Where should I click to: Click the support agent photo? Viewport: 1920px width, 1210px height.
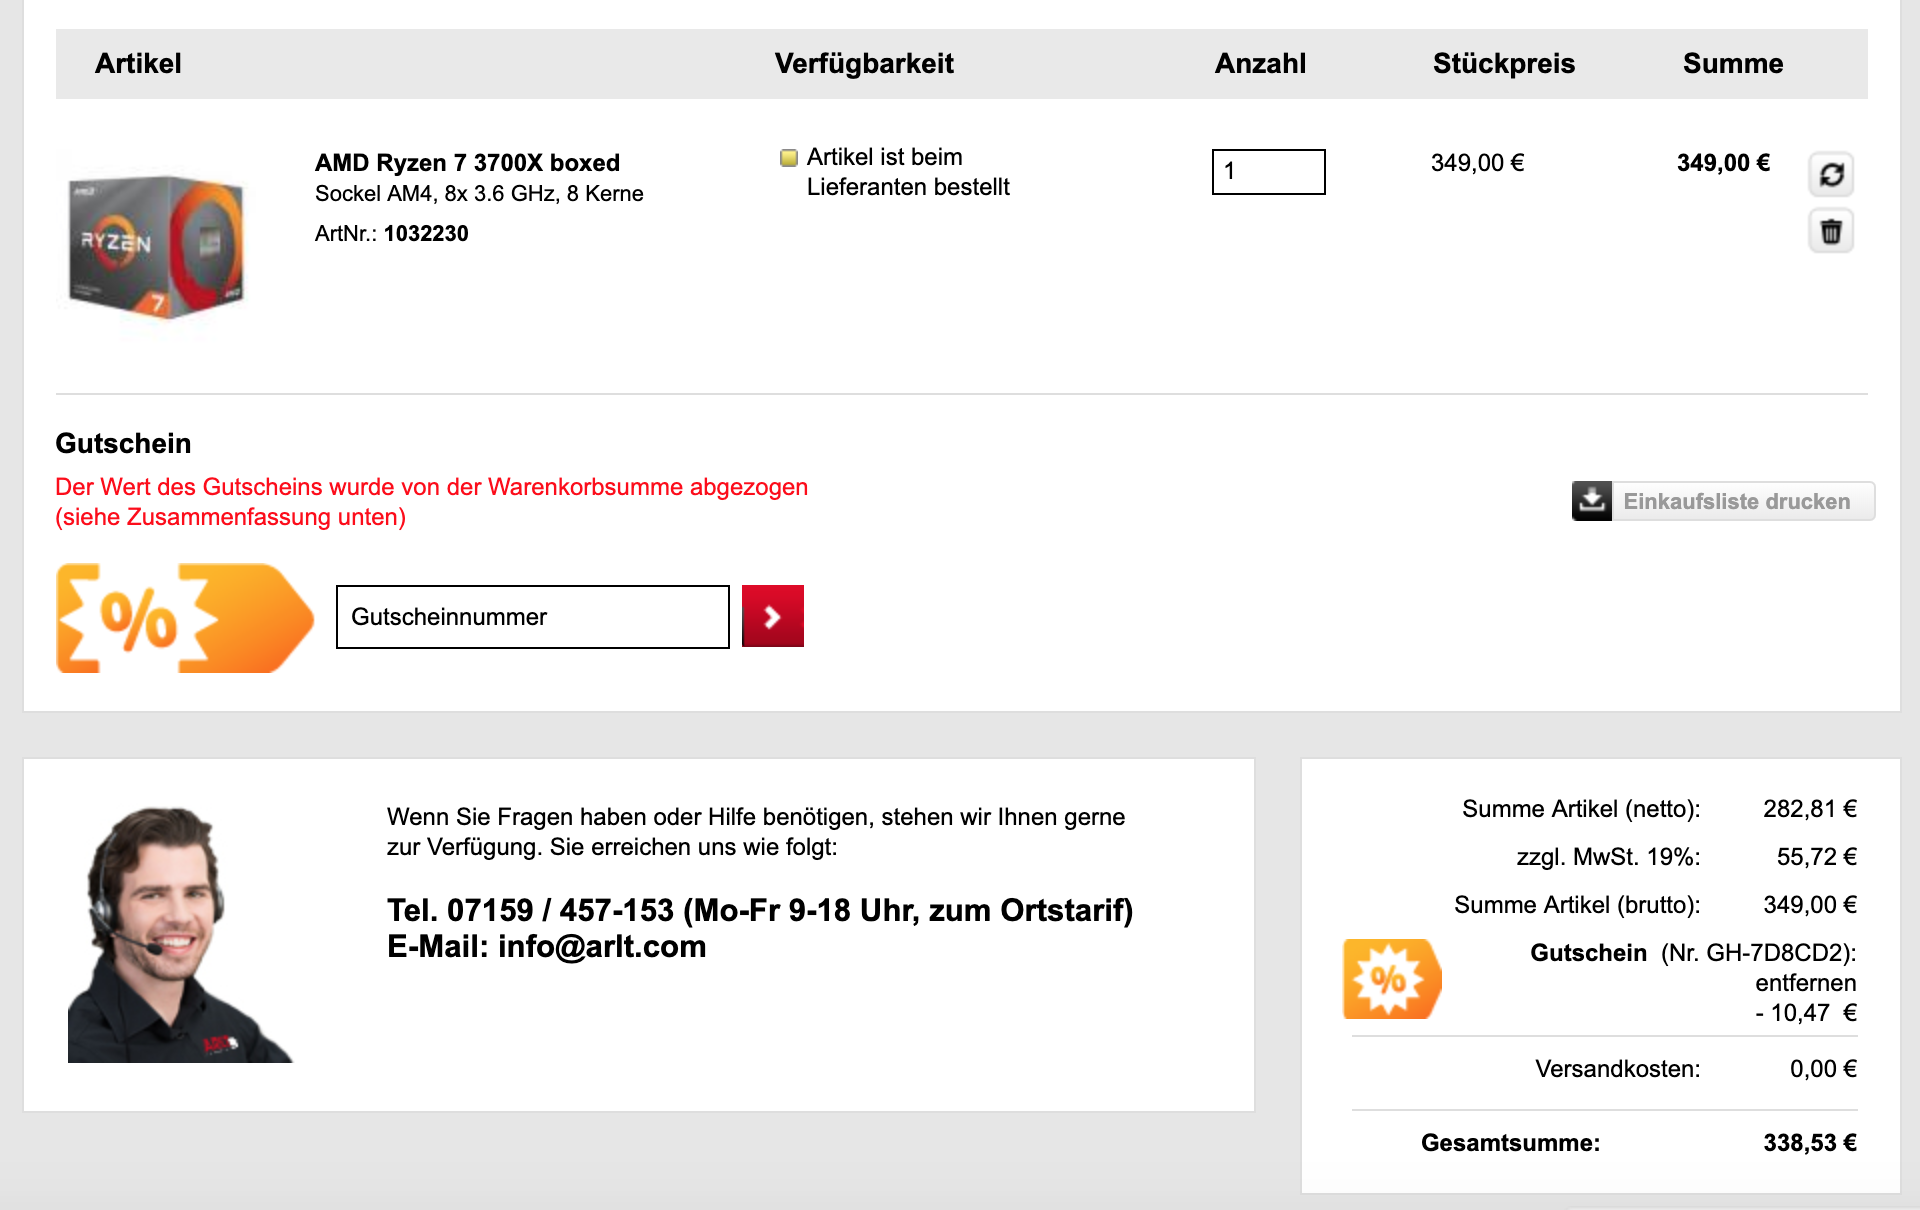(x=178, y=935)
